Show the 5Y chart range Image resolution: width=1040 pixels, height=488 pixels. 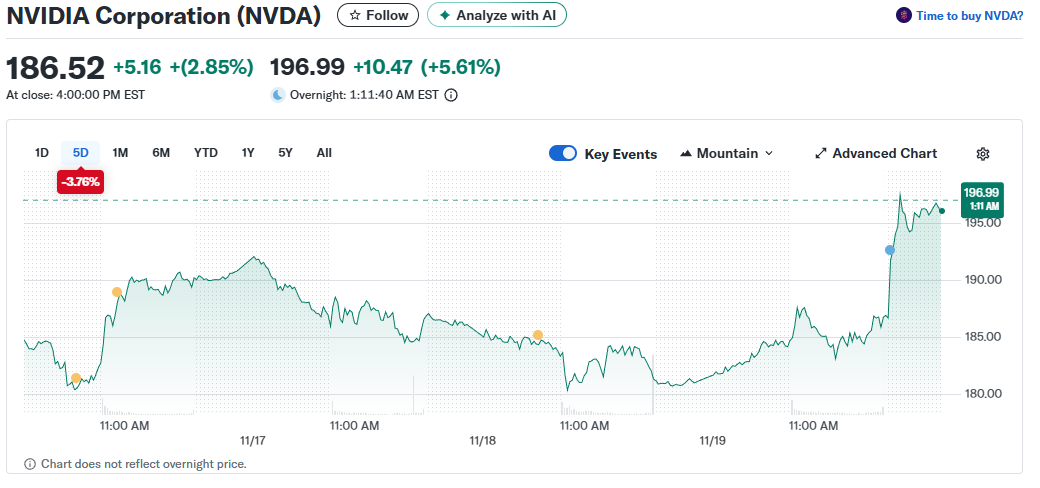286,153
